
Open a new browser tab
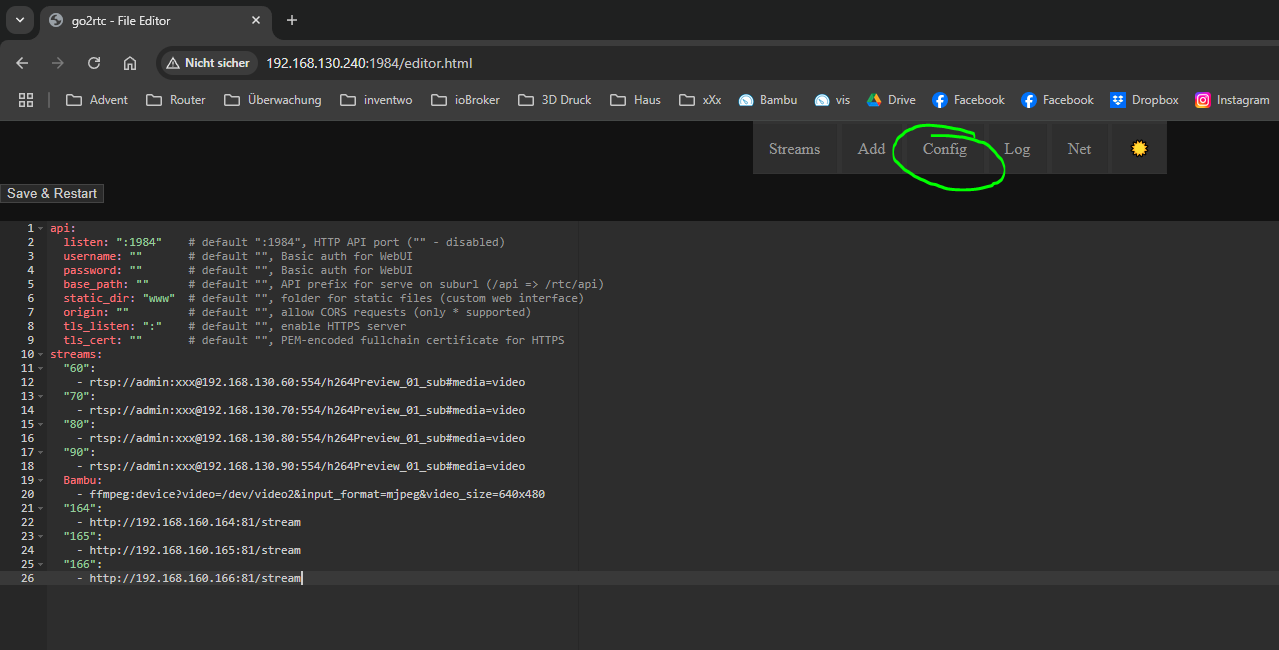292,20
